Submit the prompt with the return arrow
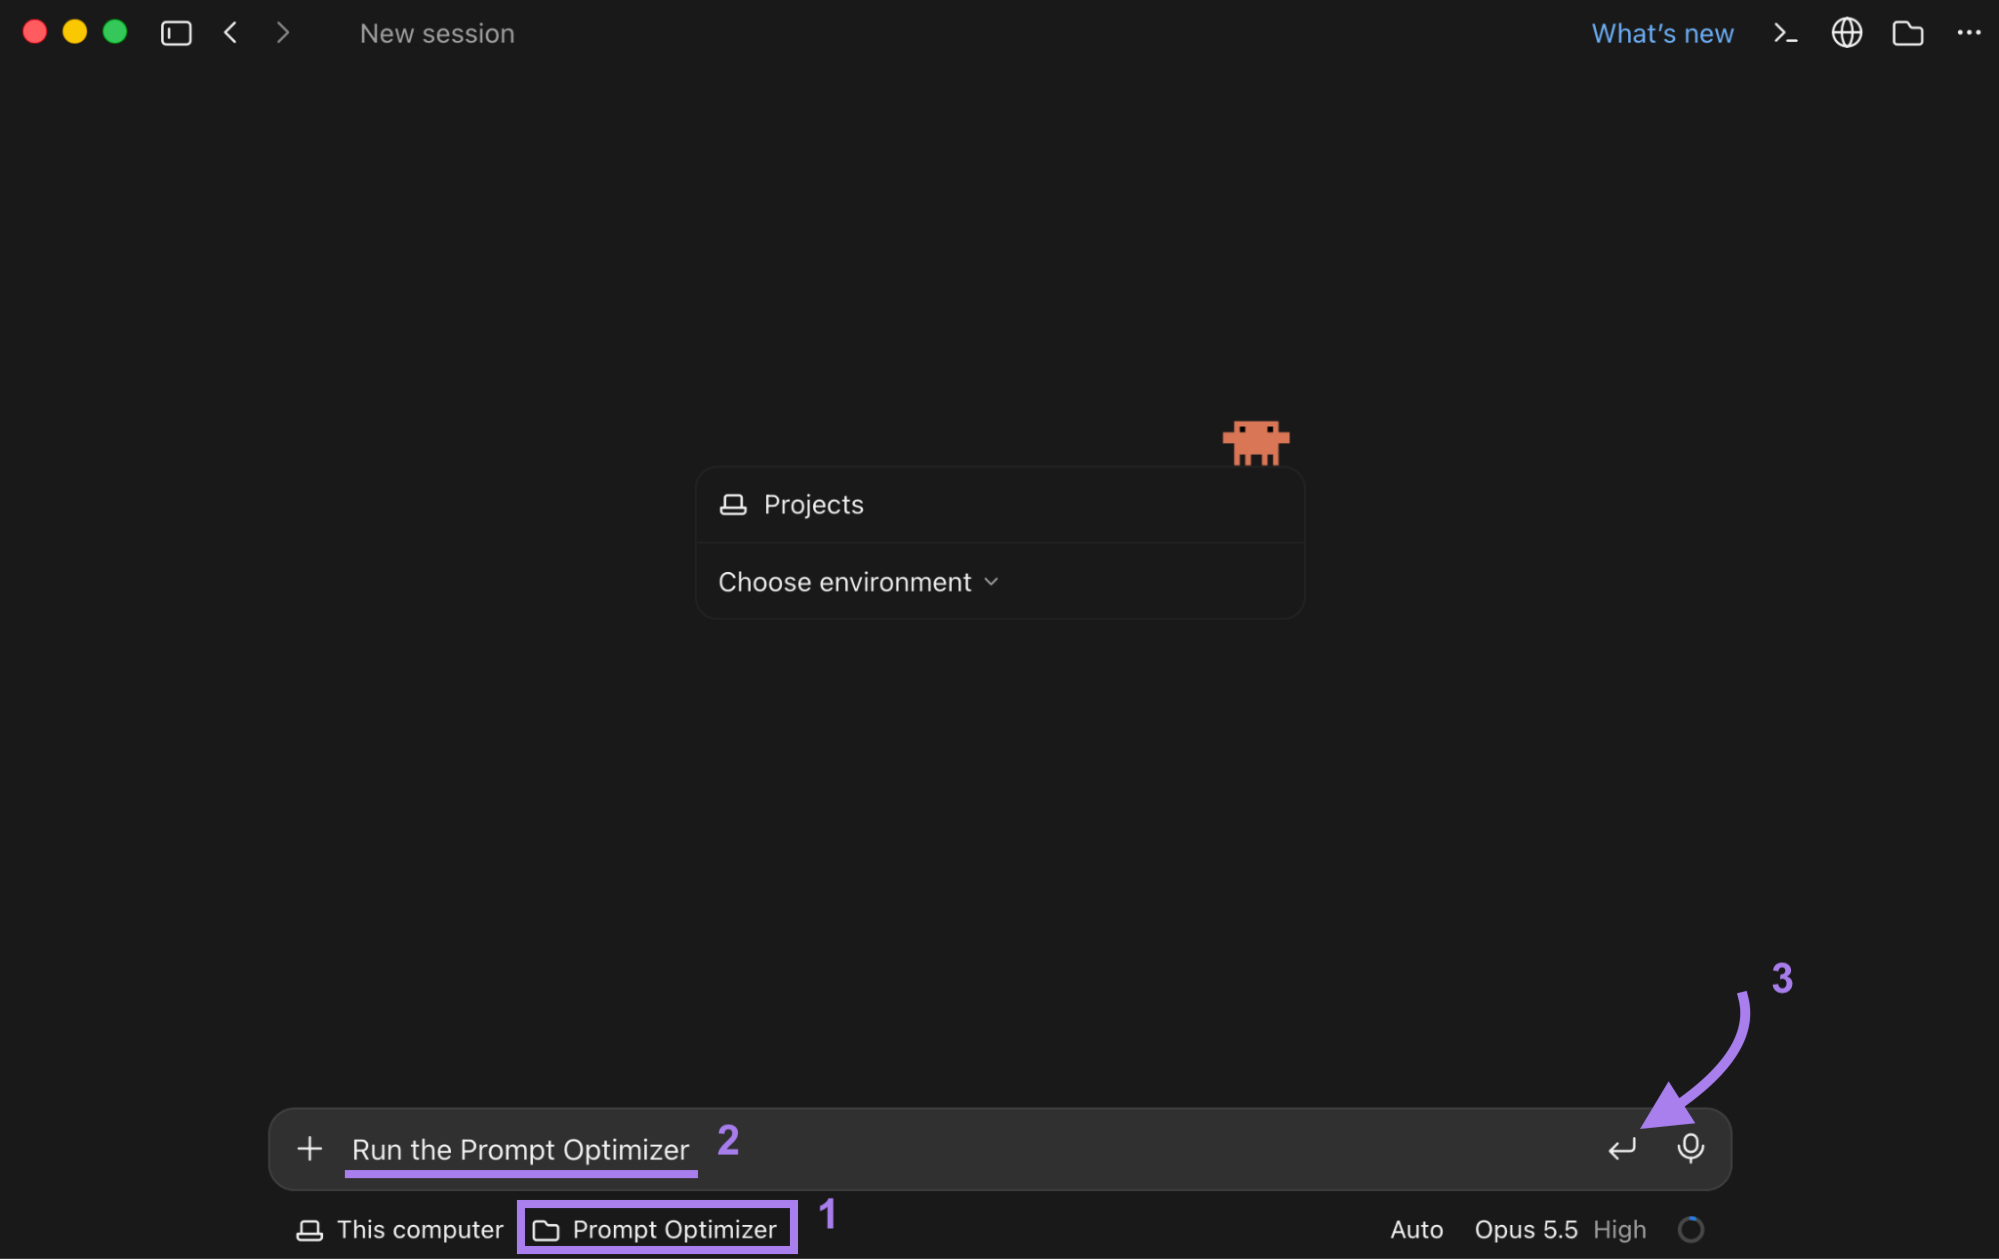 coord(1622,1148)
